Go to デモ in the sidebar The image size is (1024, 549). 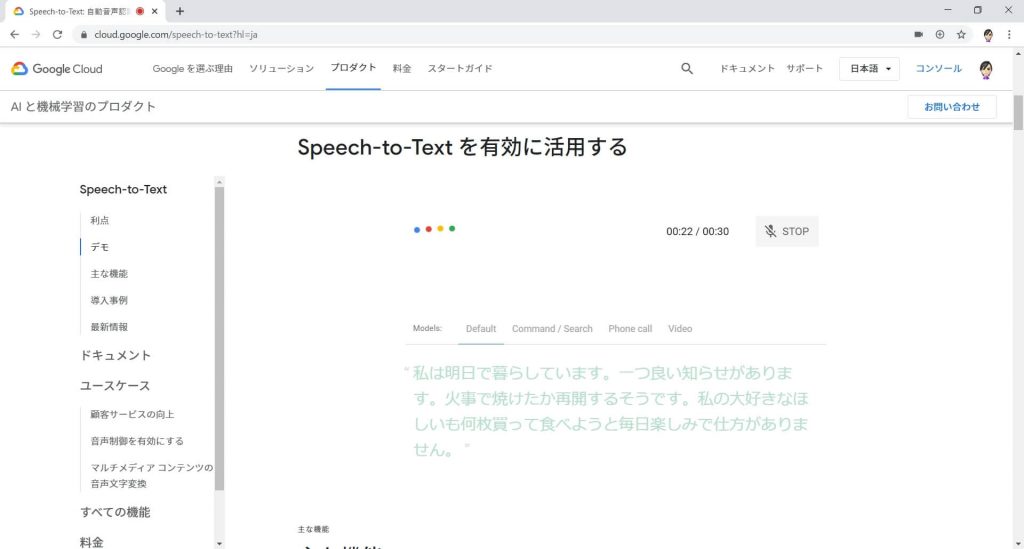pos(100,247)
